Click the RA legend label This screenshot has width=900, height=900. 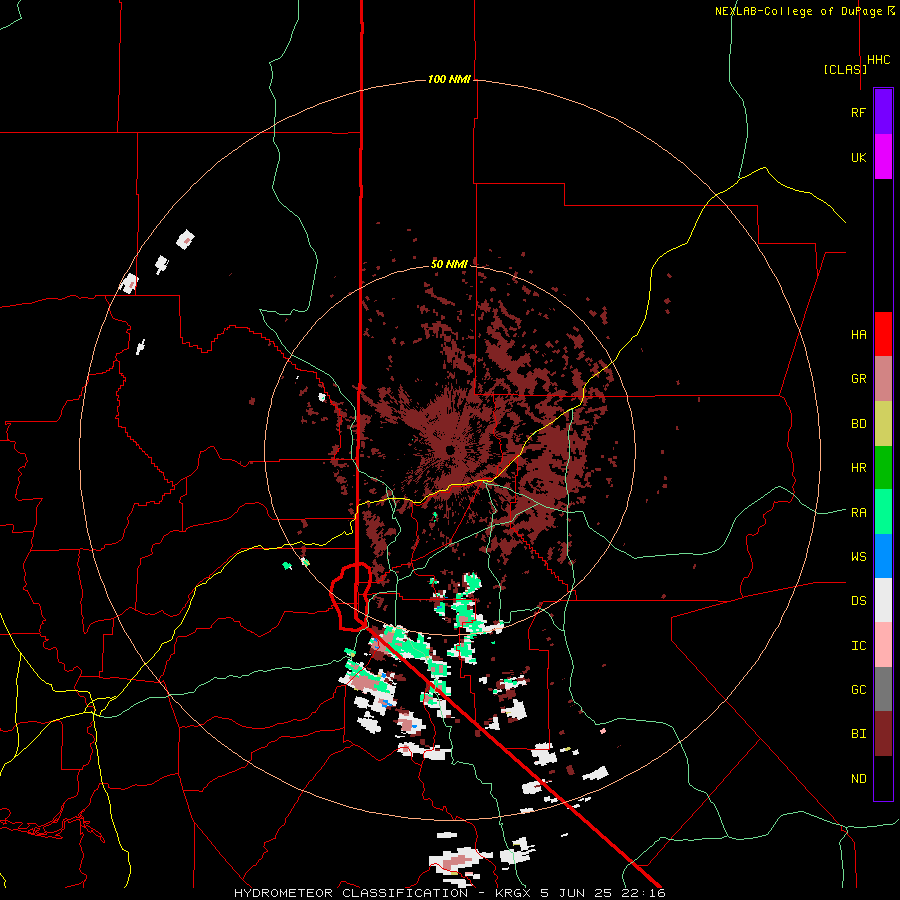tap(858, 513)
